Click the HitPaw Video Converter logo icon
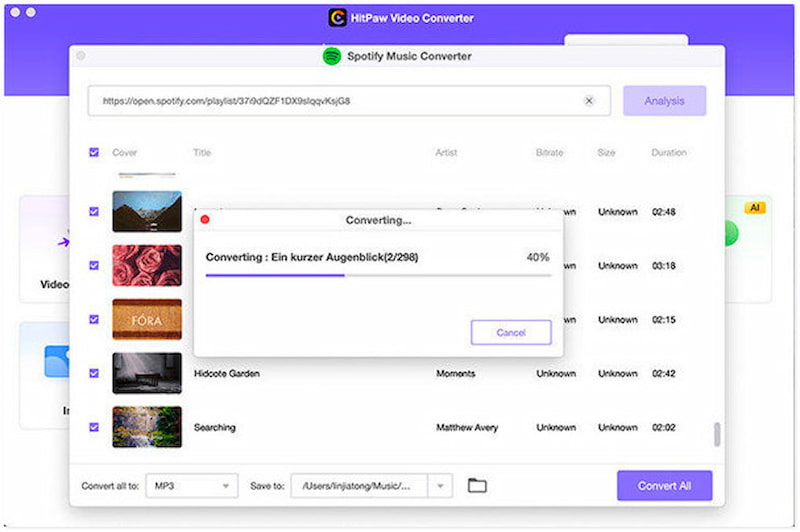The width and height of the screenshot is (800, 532). pyautogui.click(x=337, y=18)
